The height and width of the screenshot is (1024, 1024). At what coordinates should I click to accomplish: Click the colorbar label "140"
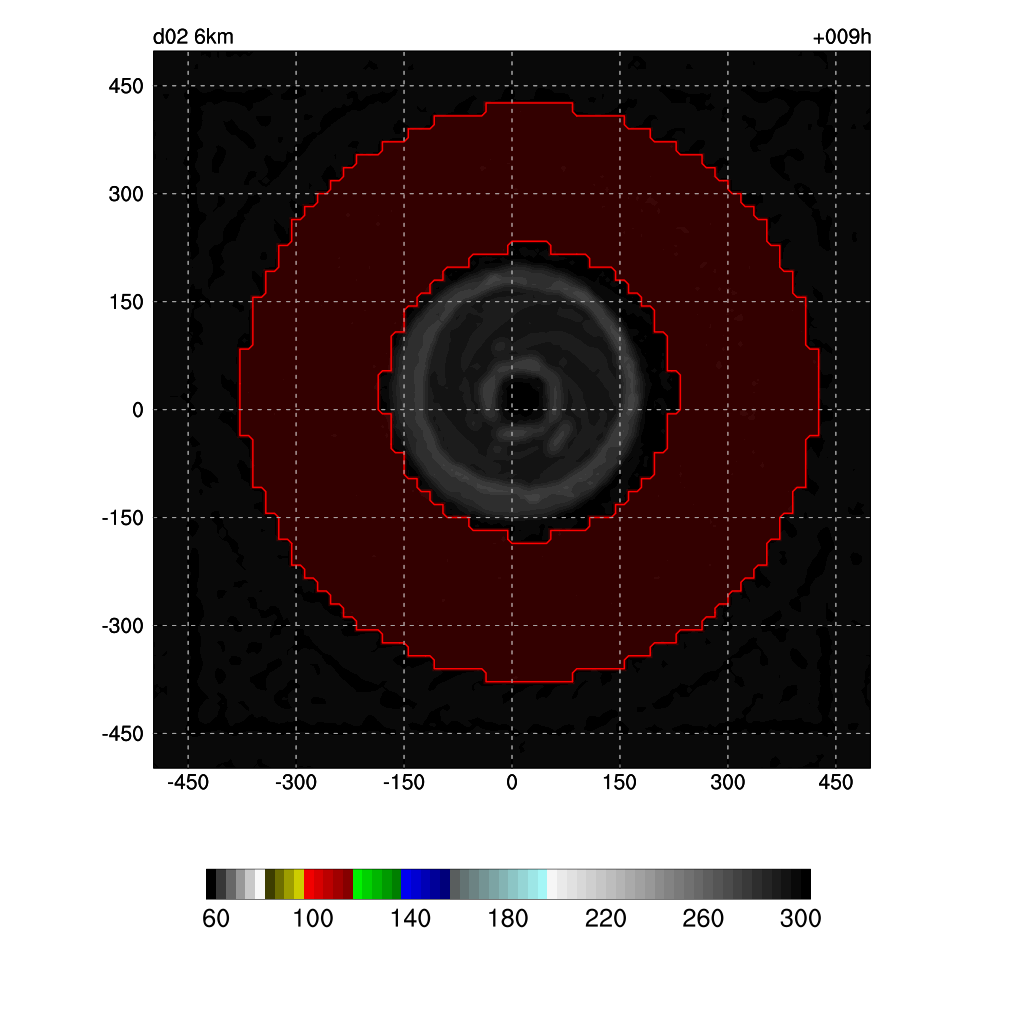point(411,919)
